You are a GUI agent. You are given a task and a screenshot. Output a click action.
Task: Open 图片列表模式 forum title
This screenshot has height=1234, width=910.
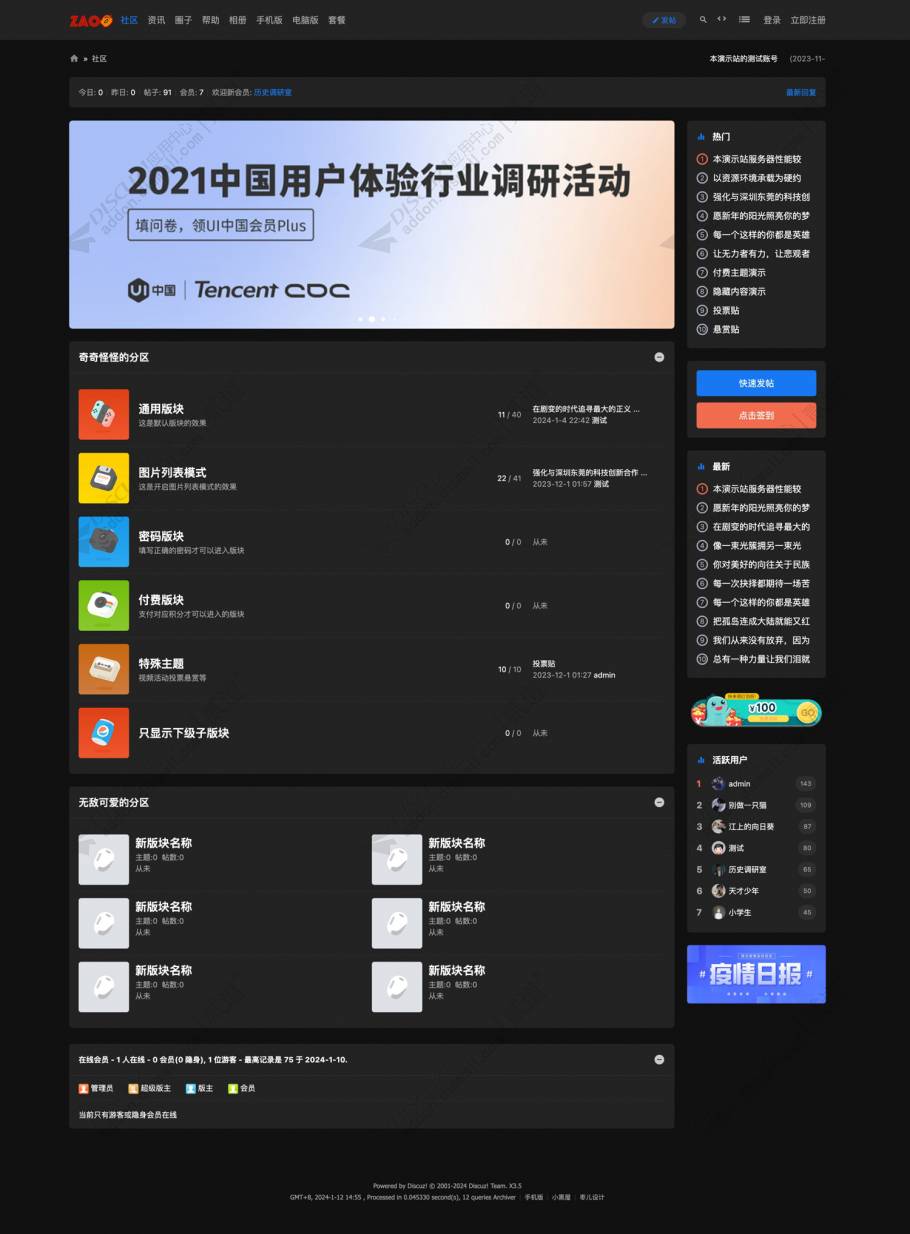(172, 473)
